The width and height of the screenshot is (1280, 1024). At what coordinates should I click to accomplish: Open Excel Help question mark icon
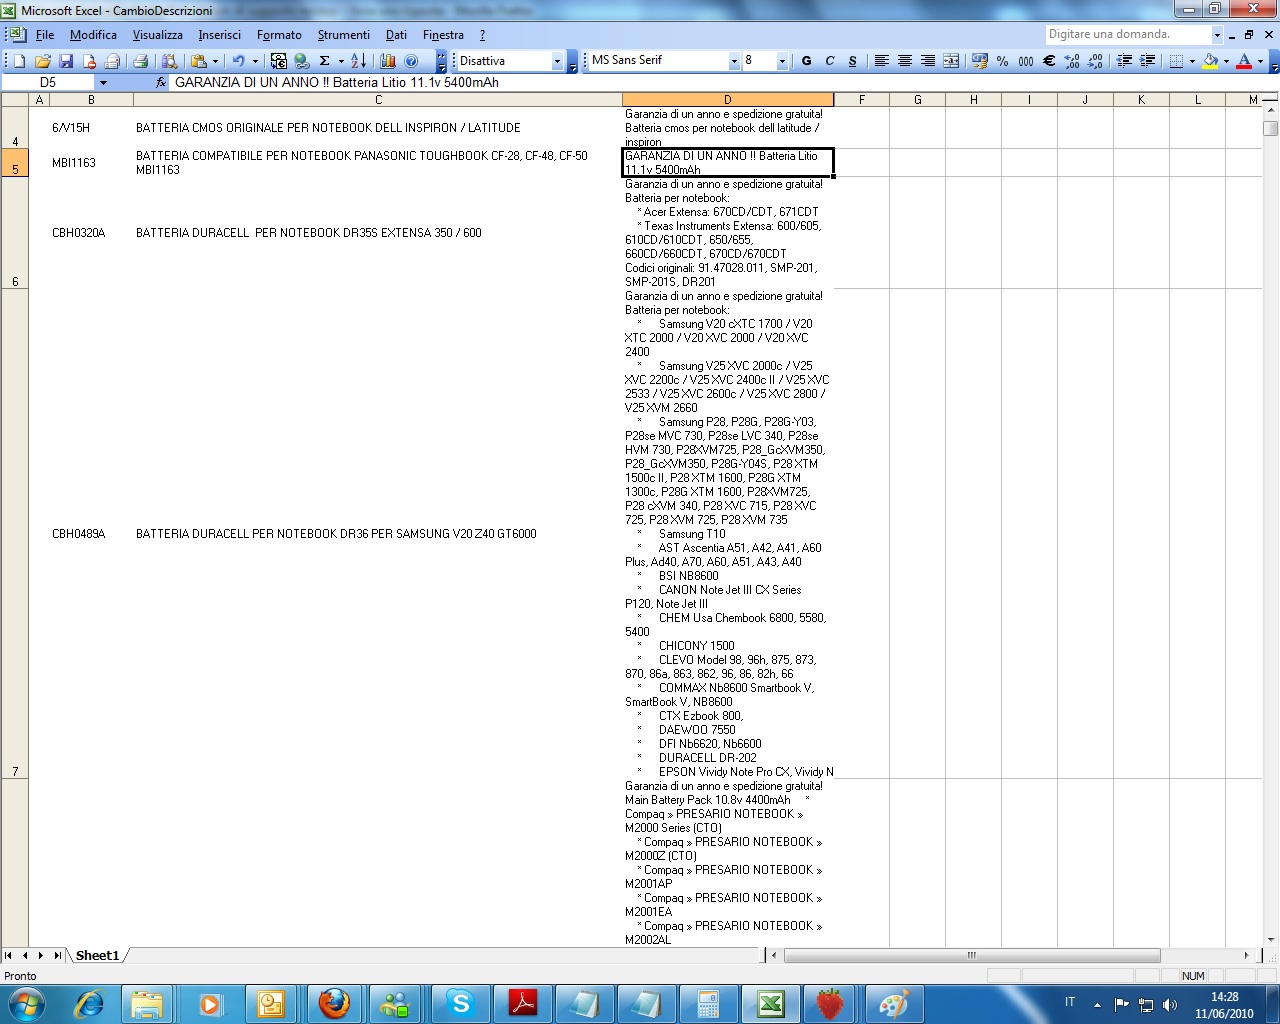pos(411,61)
